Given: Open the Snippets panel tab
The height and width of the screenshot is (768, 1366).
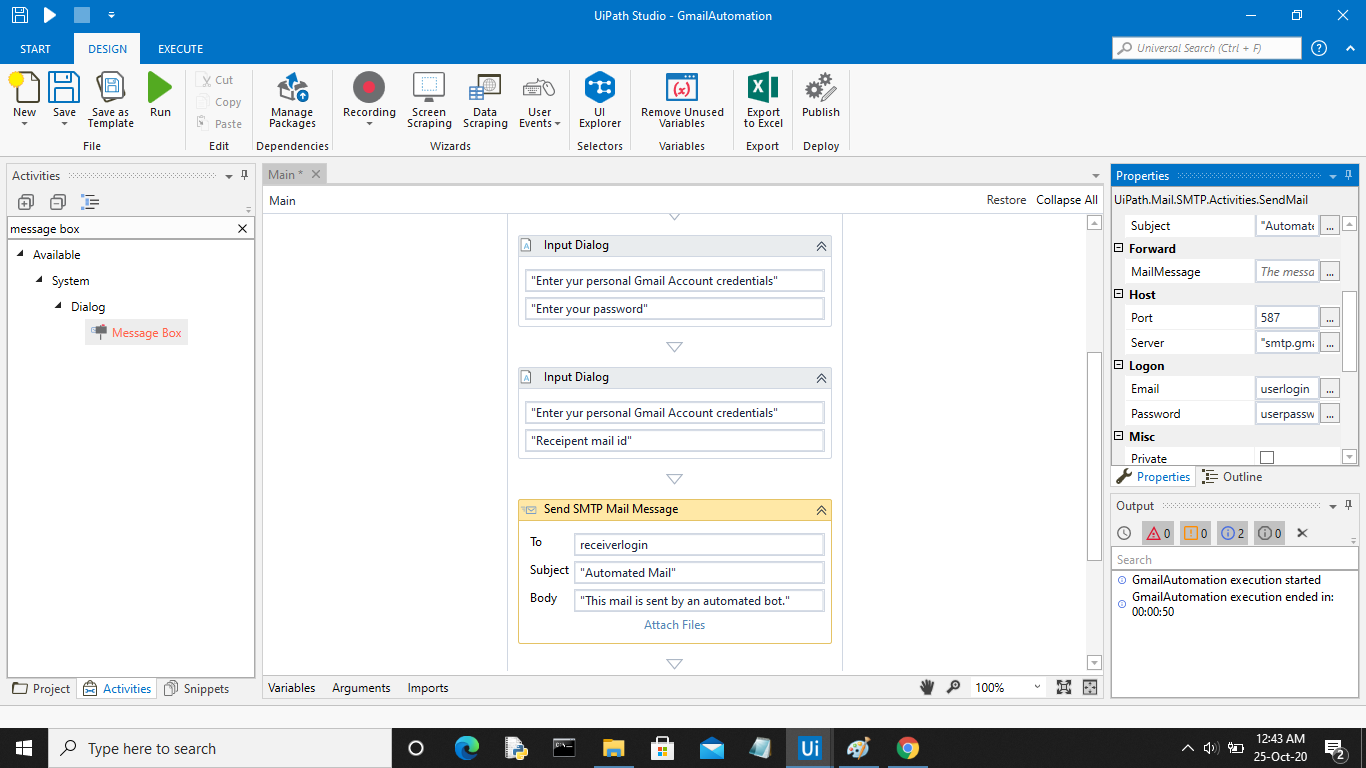Looking at the screenshot, I should pos(197,689).
